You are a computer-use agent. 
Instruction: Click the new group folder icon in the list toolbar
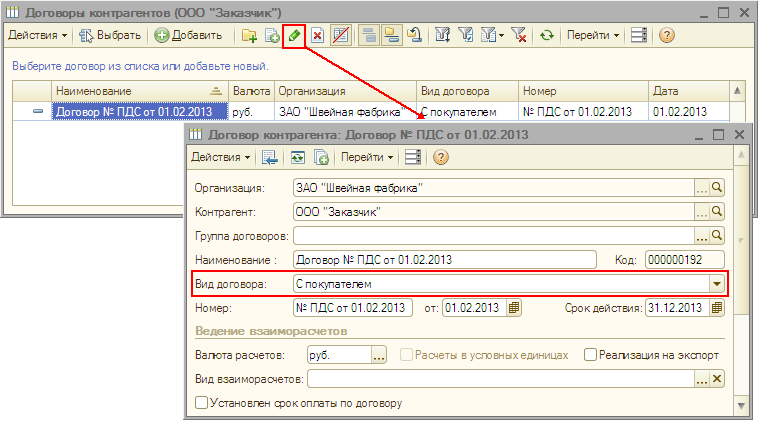point(249,35)
